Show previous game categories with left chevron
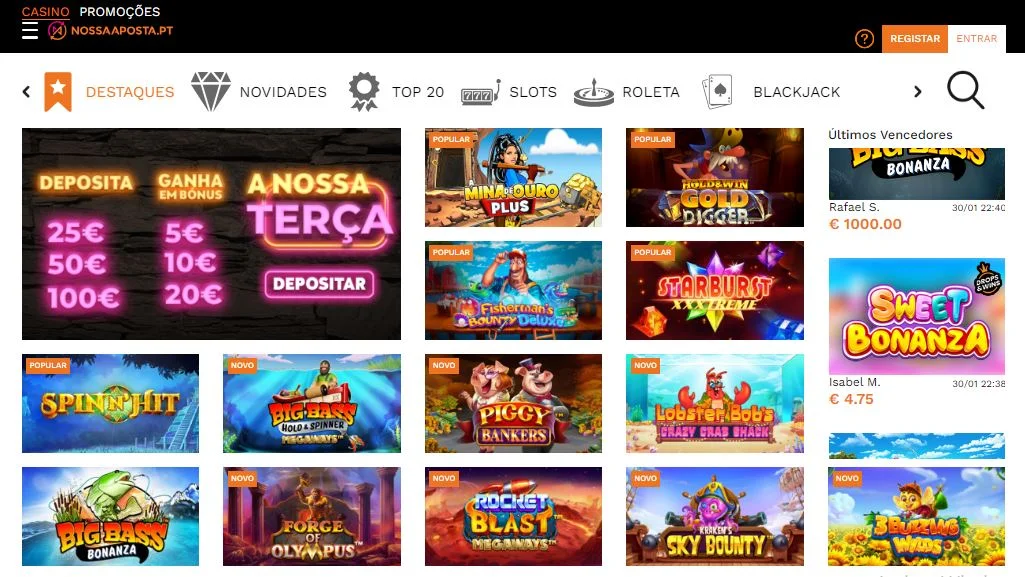Viewport: 1025px width, 577px height. (x=26, y=91)
